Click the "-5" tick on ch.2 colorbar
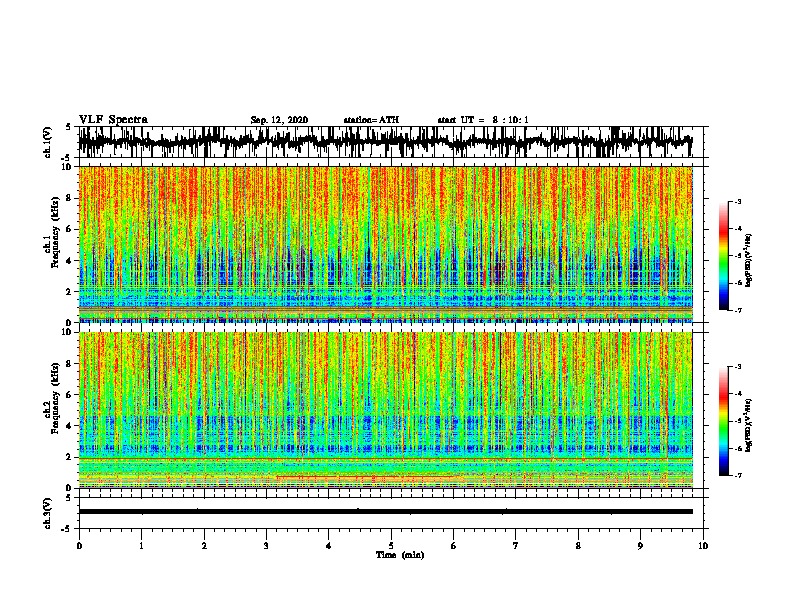 tap(737, 421)
